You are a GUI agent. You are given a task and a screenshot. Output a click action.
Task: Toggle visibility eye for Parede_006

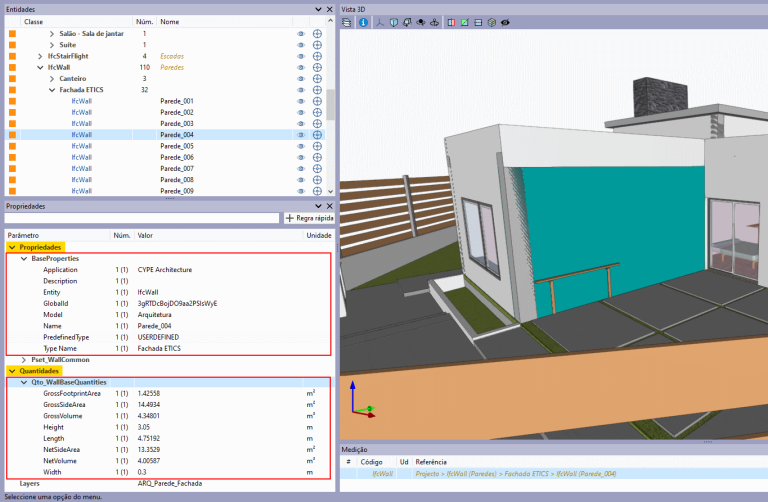click(x=301, y=157)
